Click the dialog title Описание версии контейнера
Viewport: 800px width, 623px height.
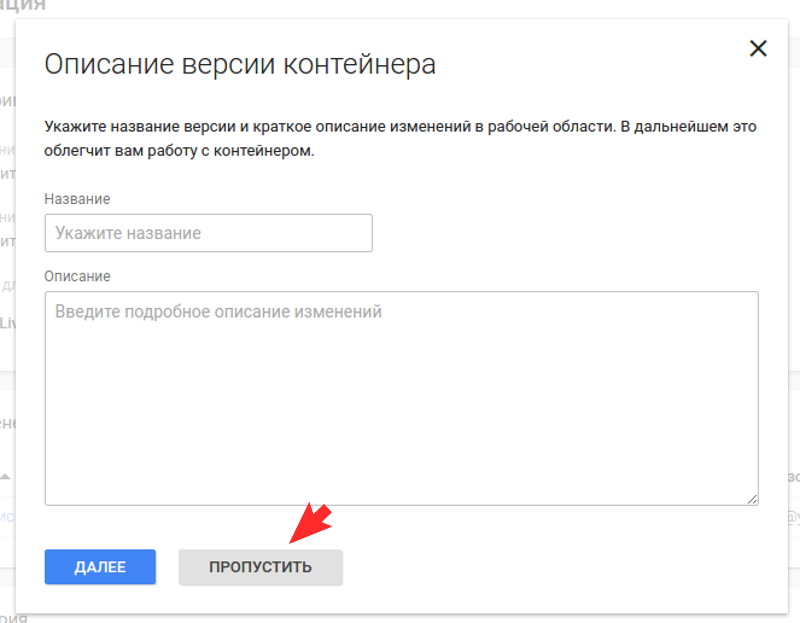pos(240,64)
